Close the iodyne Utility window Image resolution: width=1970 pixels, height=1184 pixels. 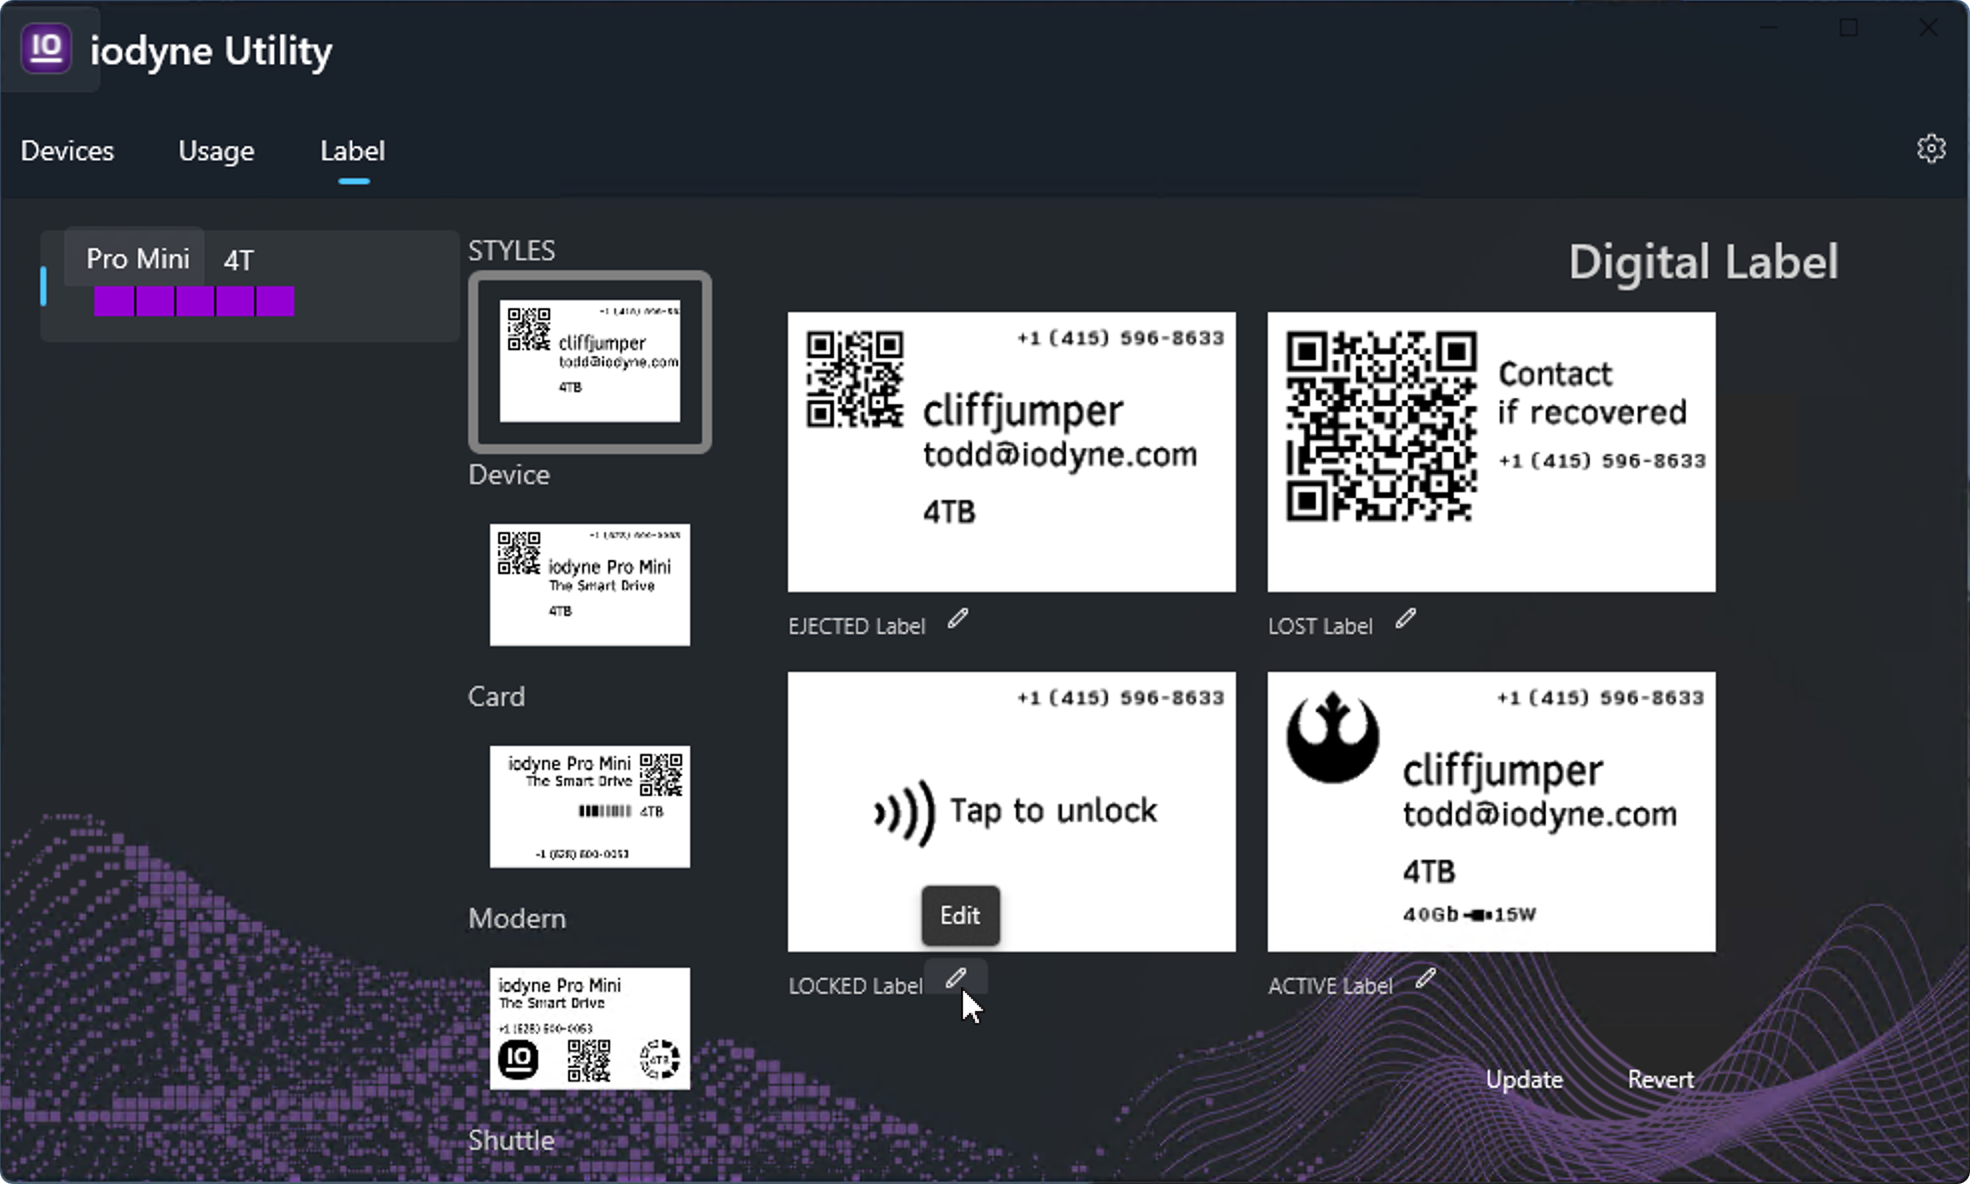click(x=1927, y=28)
